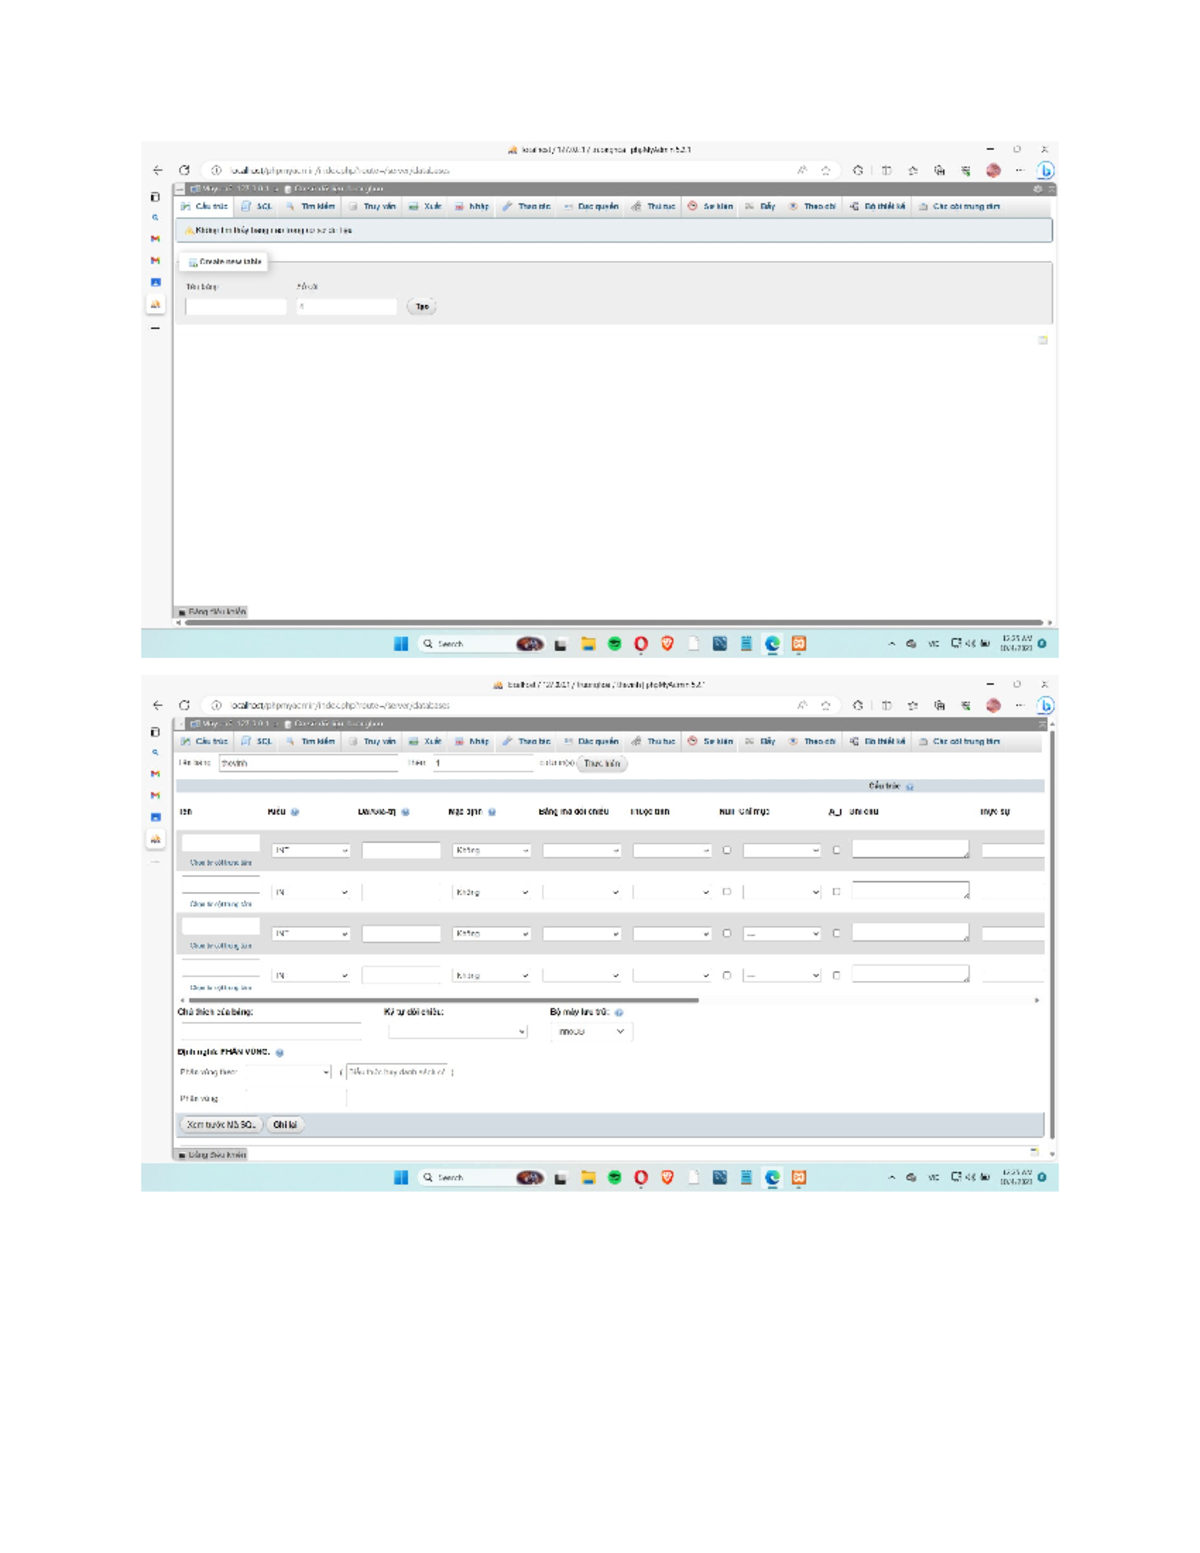The height and width of the screenshot is (1553, 1200).
Task: Open SQL tab in Create new table window
Action: [257, 207]
